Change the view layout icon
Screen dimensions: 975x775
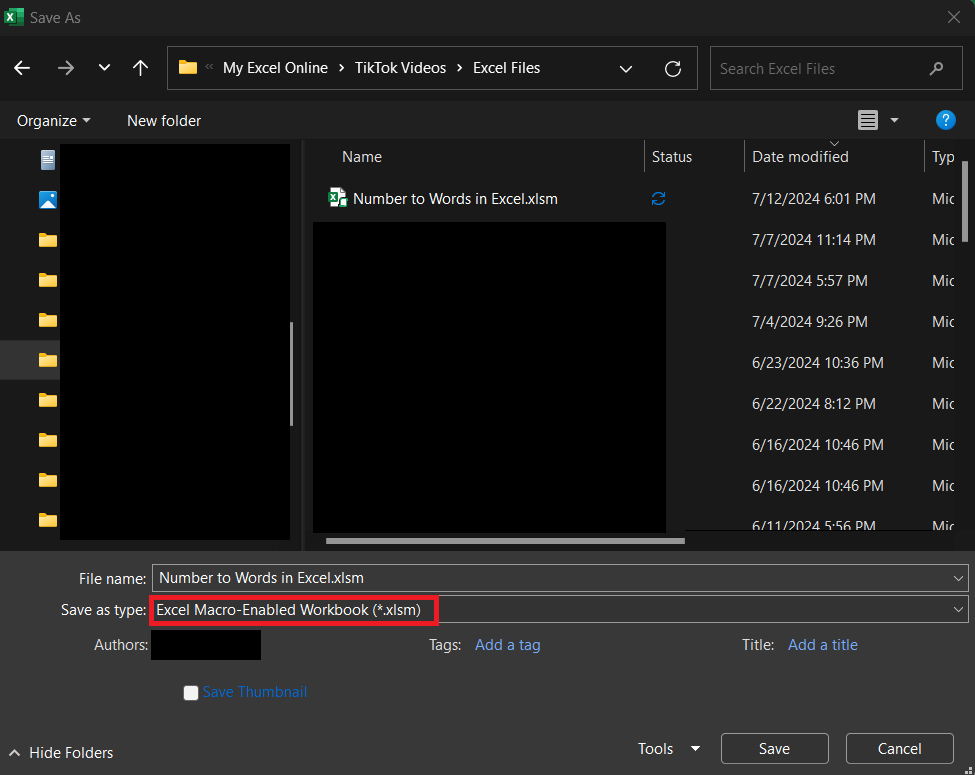click(867, 120)
